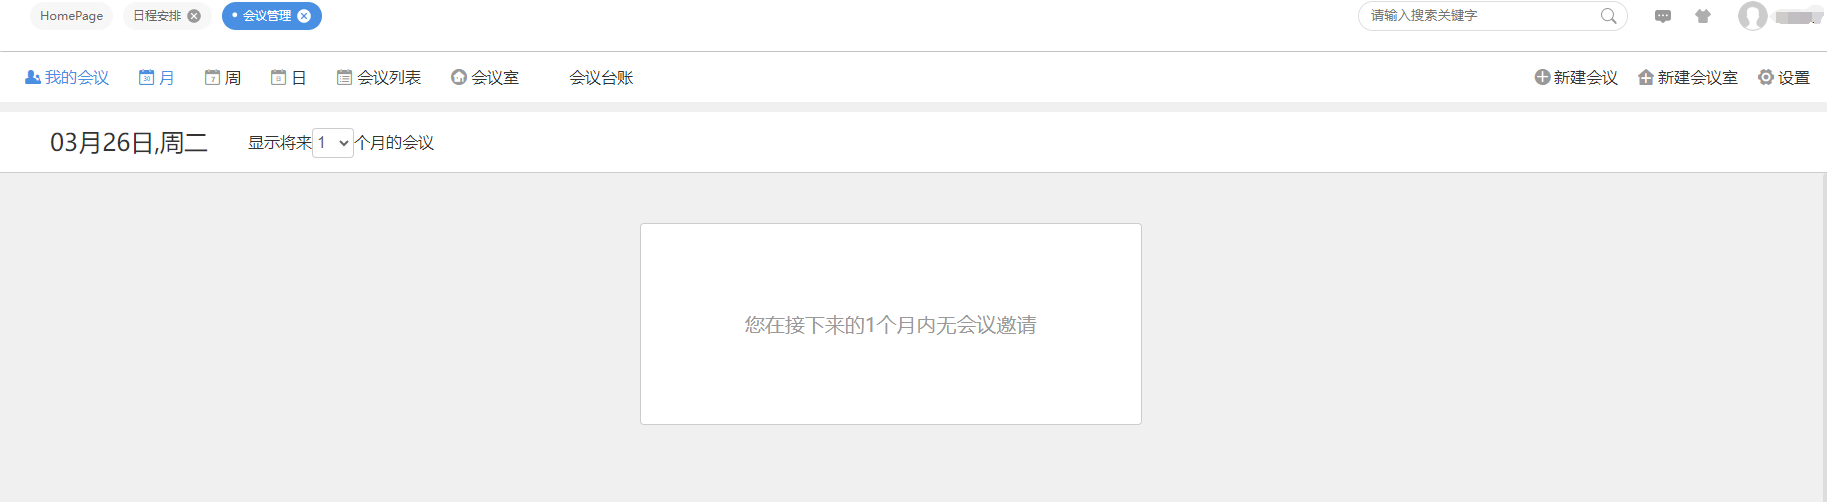1827x502 pixels.
Task: Close the 日程安排 tab
Action: tap(194, 16)
